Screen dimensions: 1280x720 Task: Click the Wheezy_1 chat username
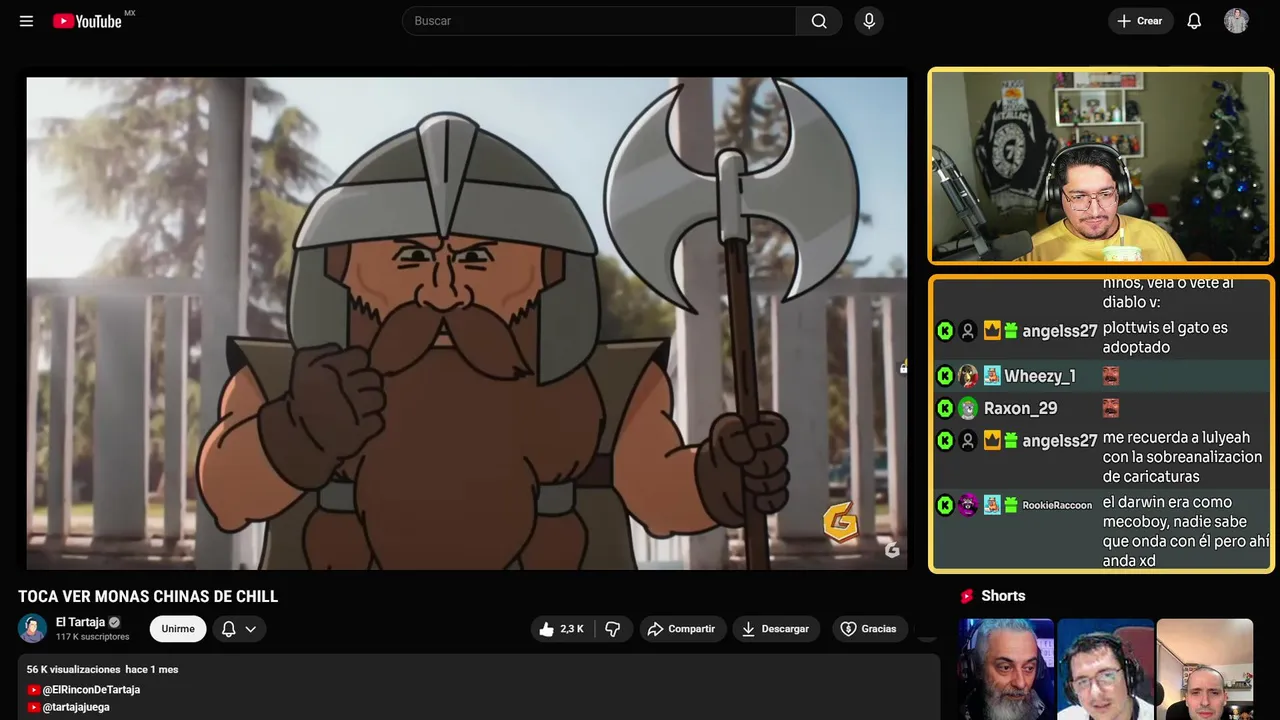pyautogui.click(x=1040, y=376)
